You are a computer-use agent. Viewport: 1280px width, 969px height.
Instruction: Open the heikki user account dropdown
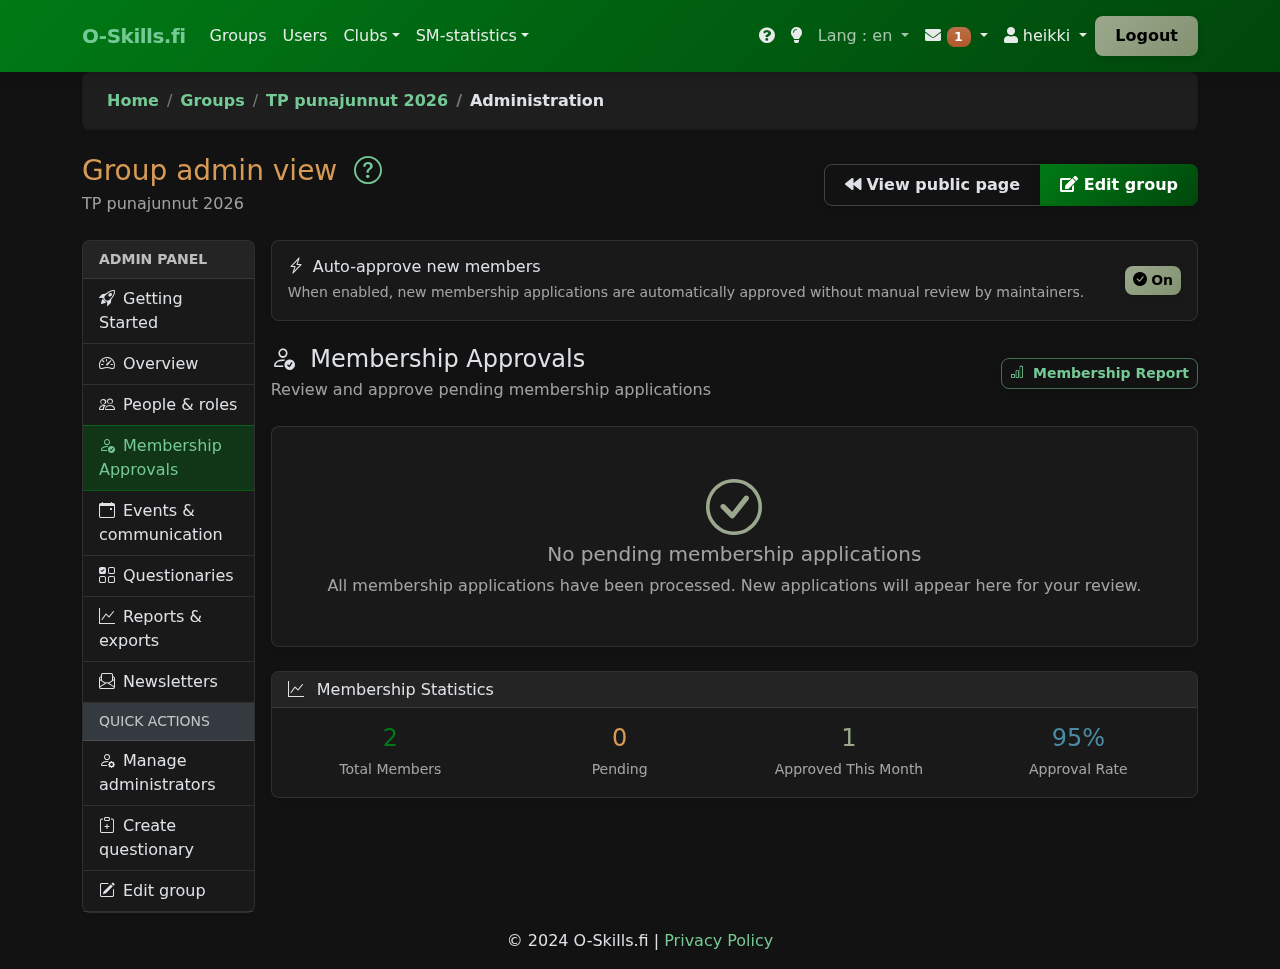pos(1044,36)
